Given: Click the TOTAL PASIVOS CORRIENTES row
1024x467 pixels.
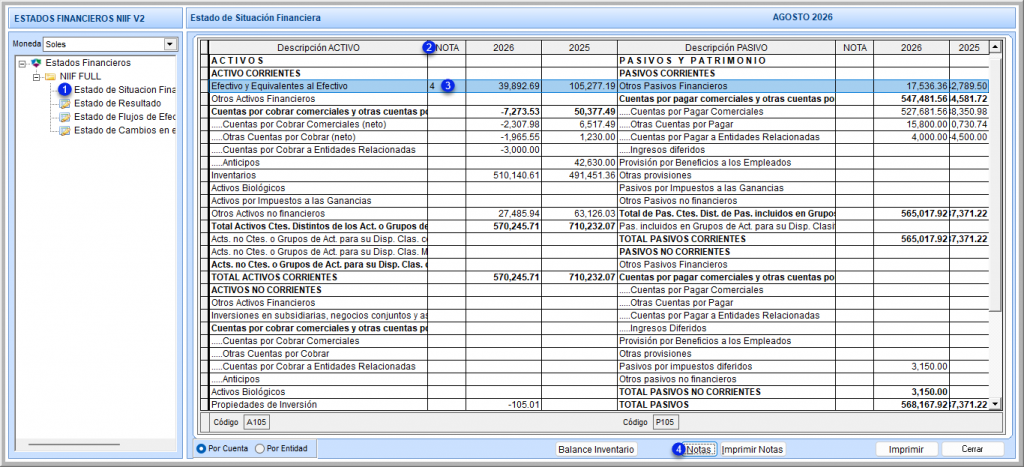Looking at the screenshot, I should pyautogui.click(x=726, y=239).
